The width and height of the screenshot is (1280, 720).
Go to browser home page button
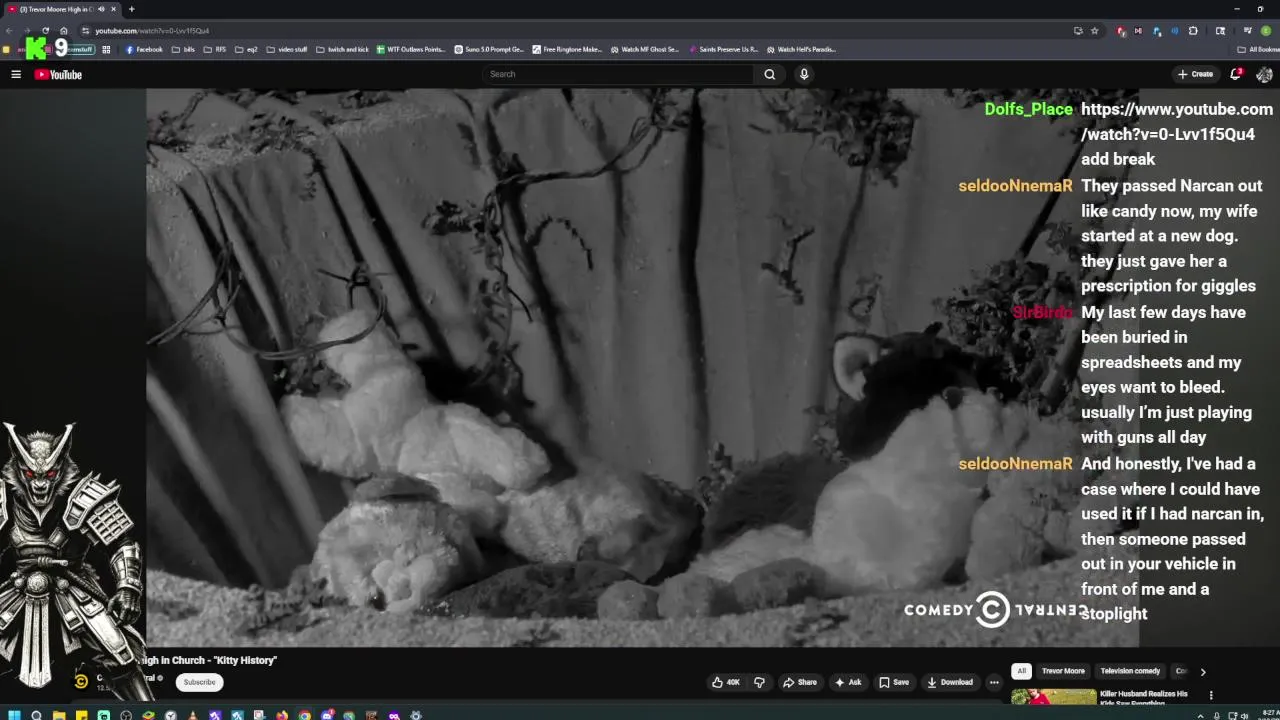coord(63,31)
